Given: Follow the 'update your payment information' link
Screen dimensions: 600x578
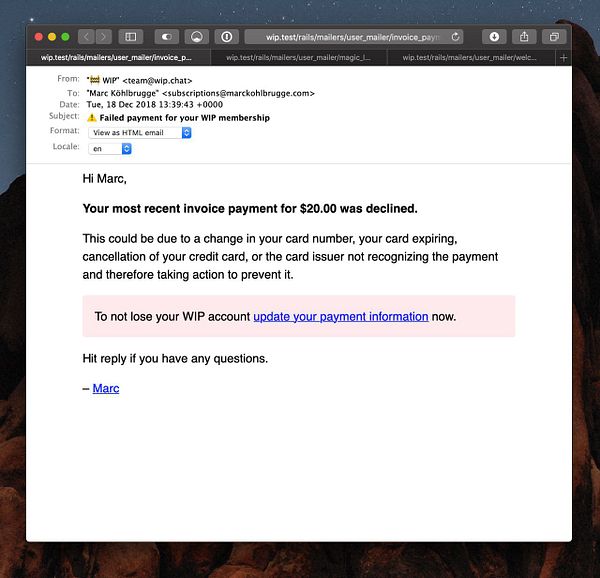Looking at the screenshot, I should click(341, 317).
